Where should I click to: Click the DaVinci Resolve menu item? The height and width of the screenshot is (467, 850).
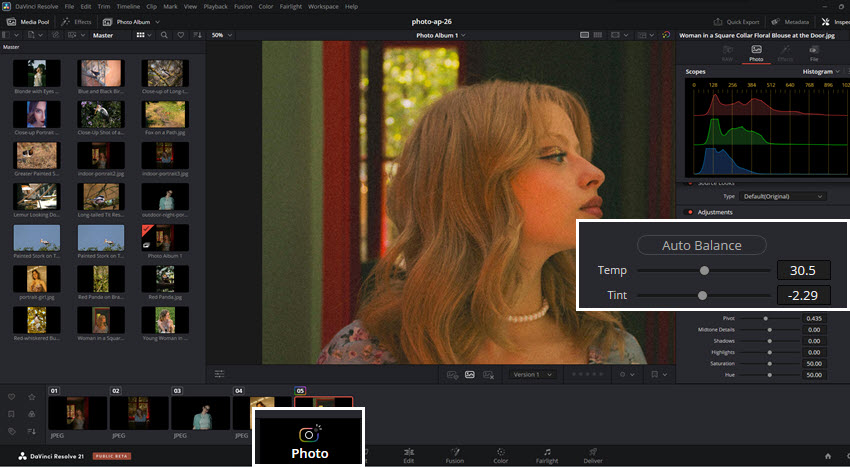[x=35, y=7]
